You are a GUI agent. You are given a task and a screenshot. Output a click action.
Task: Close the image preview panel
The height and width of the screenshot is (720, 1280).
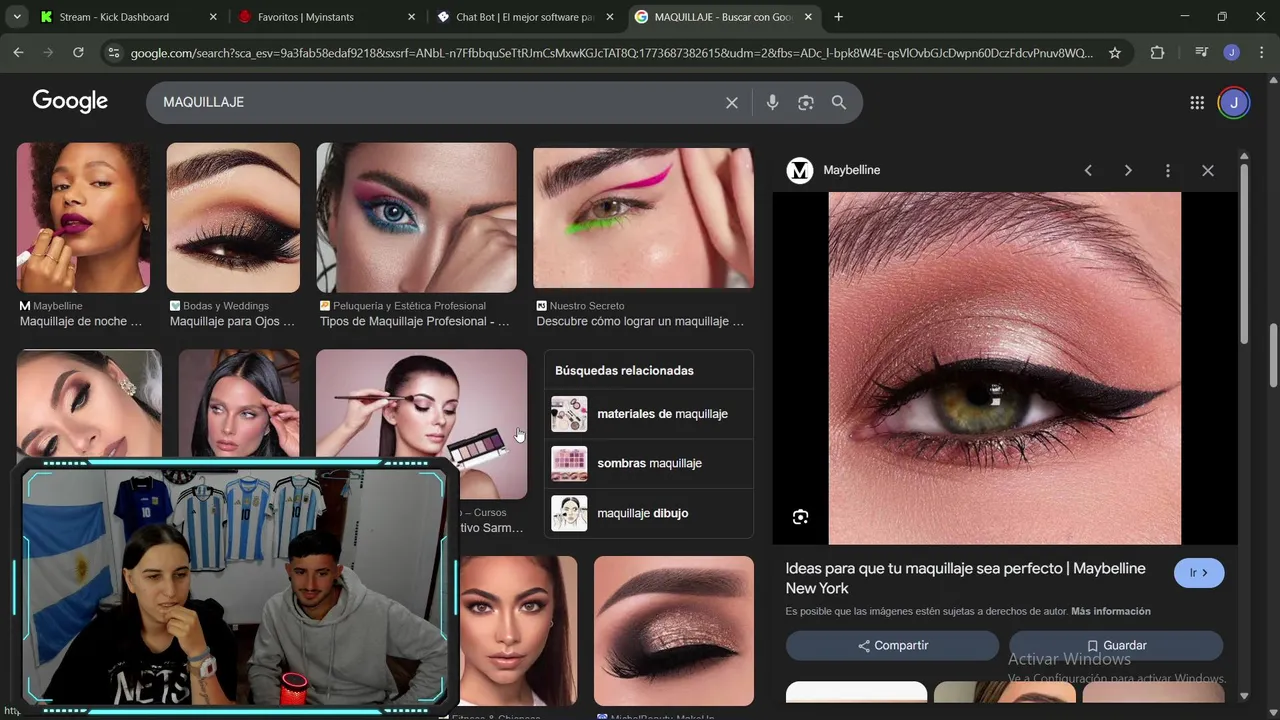(1208, 170)
